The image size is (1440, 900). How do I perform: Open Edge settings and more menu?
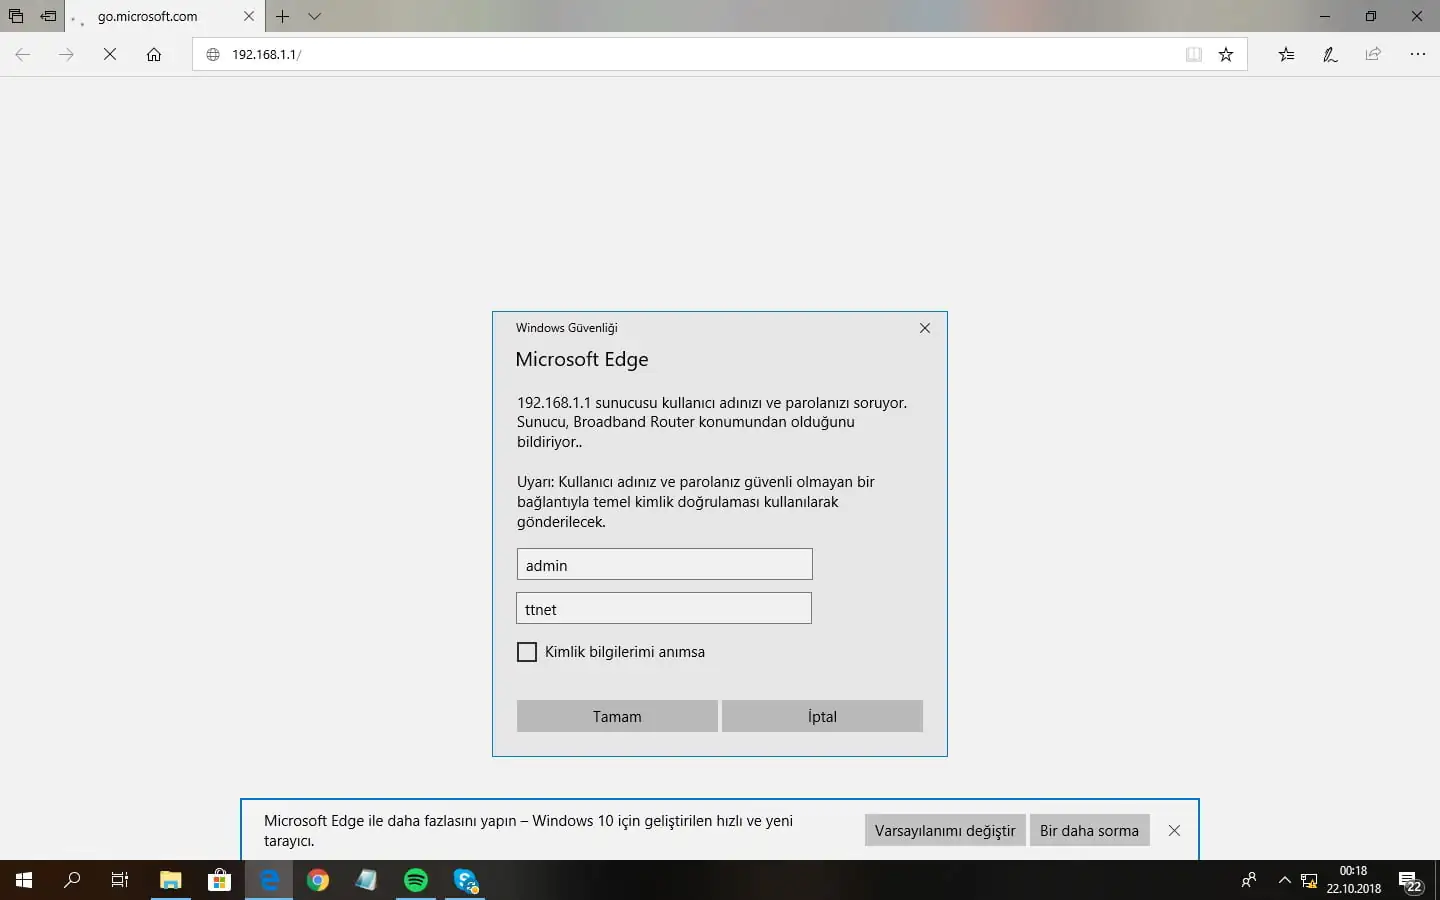coord(1418,54)
